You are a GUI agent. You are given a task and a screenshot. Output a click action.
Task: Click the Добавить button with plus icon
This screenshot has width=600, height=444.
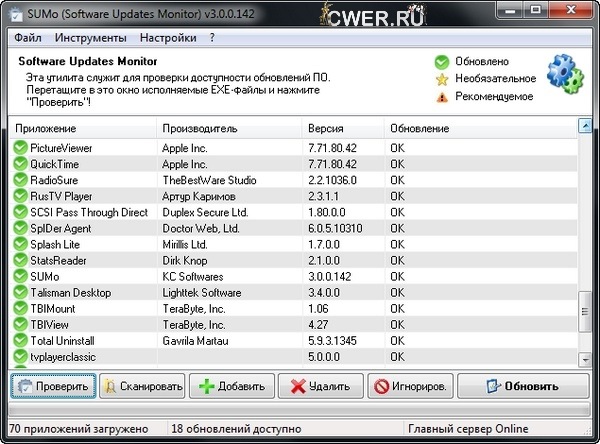(x=232, y=386)
